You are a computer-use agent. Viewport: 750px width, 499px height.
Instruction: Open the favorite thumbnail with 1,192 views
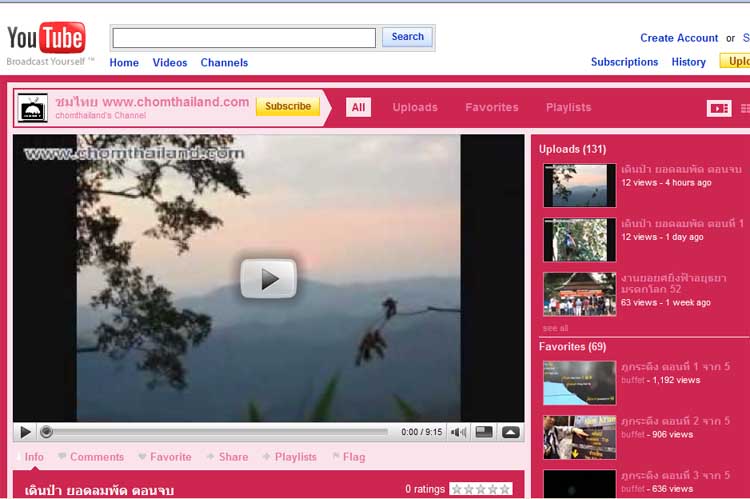[x=579, y=383]
